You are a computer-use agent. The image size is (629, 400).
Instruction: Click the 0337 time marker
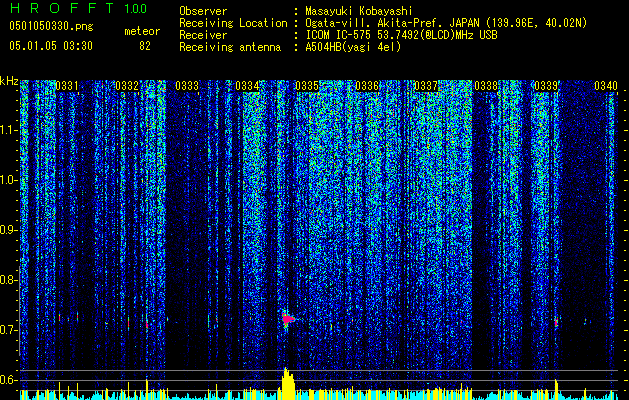(426, 85)
